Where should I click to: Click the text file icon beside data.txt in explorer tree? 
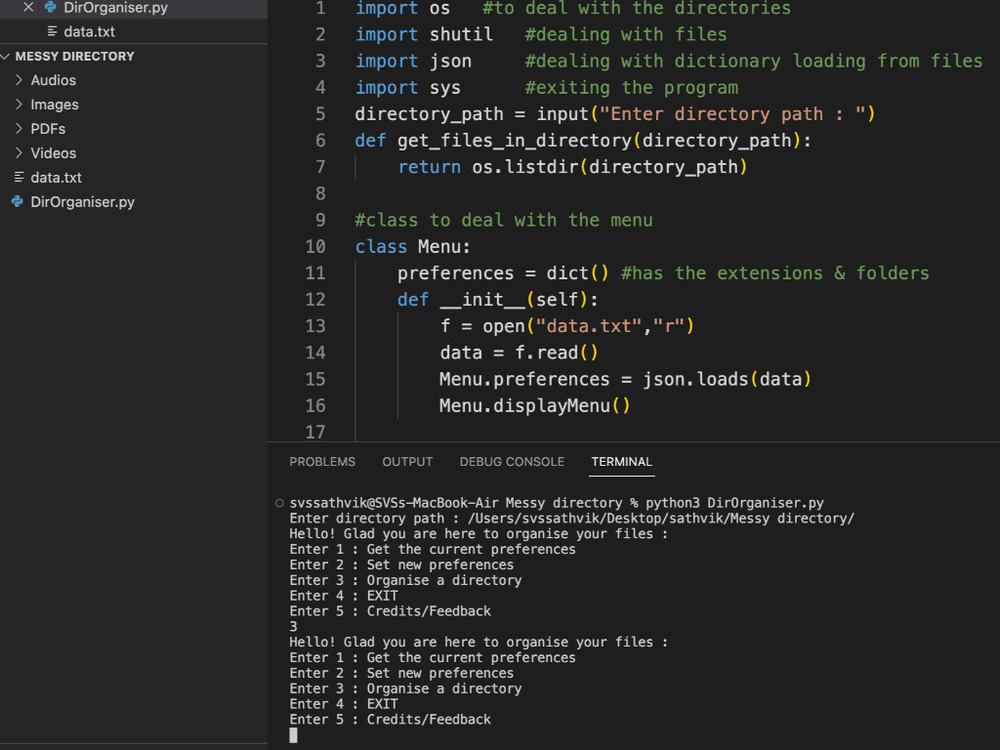(x=18, y=177)
